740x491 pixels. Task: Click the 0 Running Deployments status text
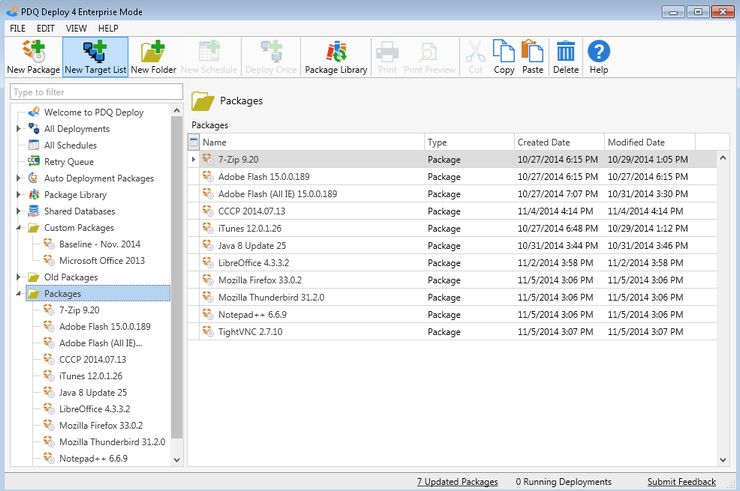tap(563, 482)
